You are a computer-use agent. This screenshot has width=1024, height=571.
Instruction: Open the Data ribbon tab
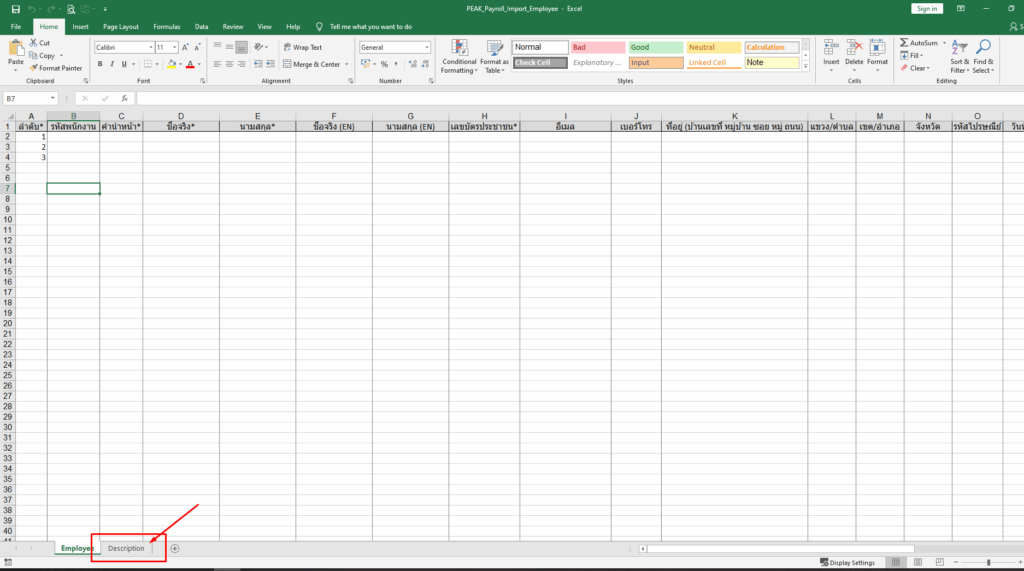click(201, 27)
